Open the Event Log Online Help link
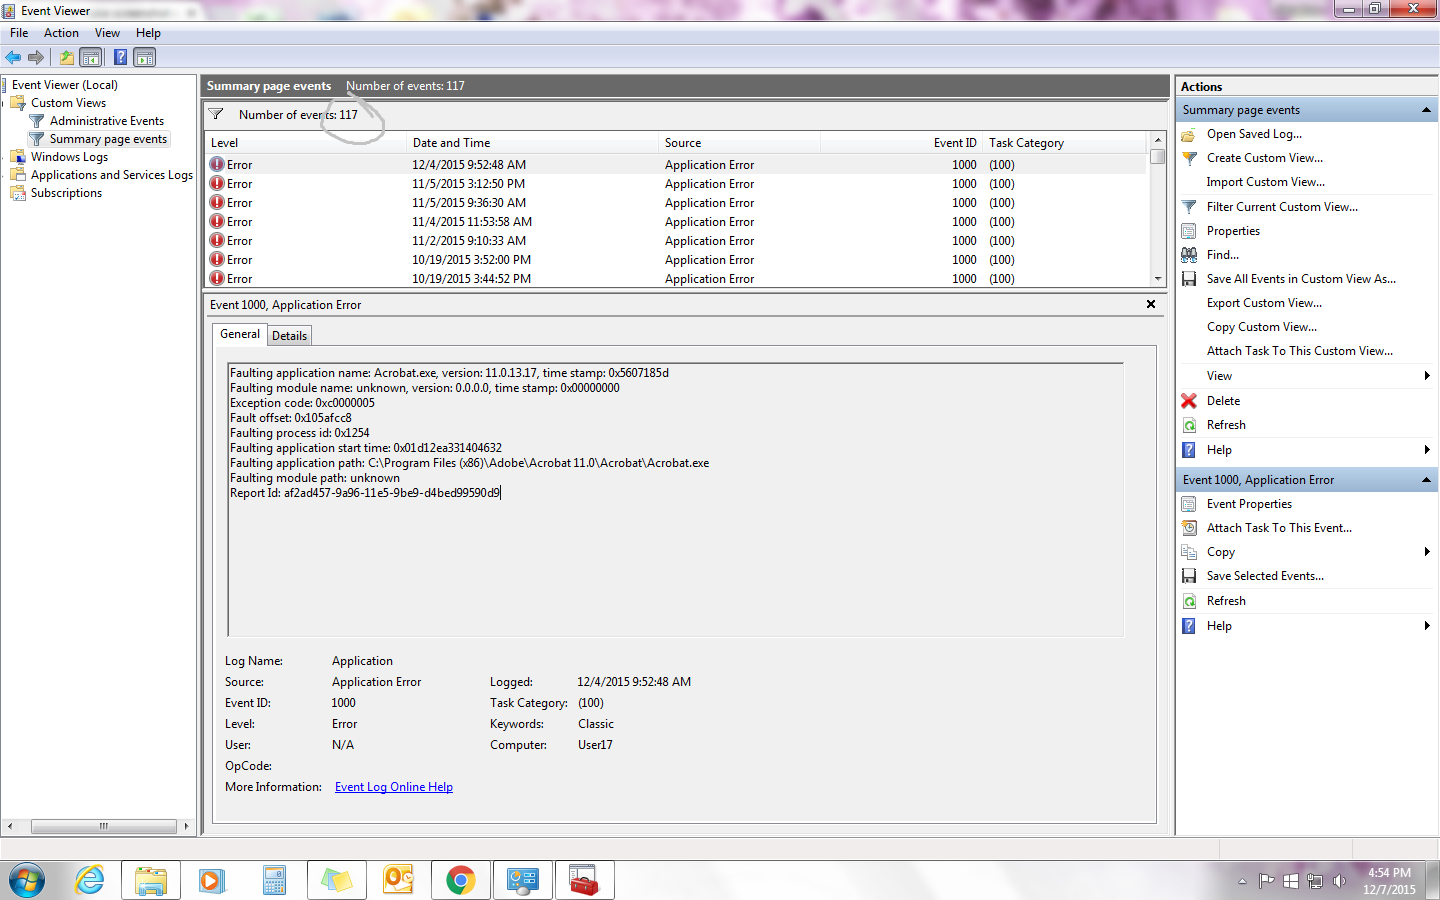 point(394,787)
